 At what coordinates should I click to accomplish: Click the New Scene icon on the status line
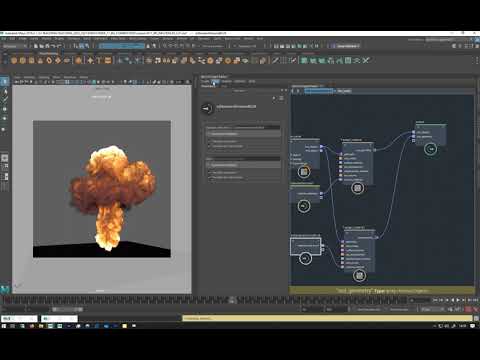point(36,46)
